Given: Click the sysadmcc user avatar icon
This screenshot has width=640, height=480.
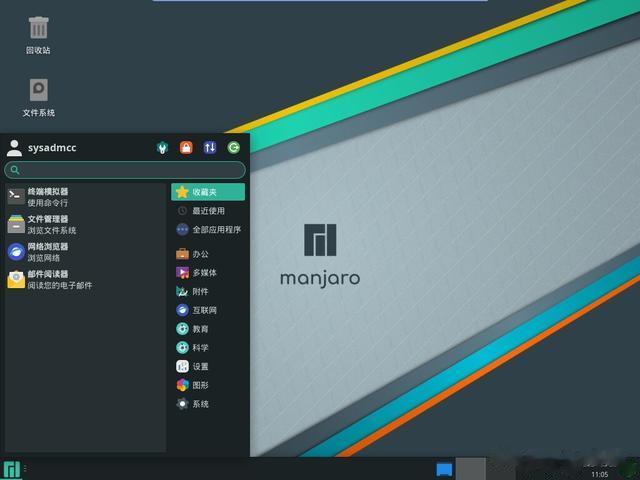Looking at the screenshot, I should pos(14,148).
